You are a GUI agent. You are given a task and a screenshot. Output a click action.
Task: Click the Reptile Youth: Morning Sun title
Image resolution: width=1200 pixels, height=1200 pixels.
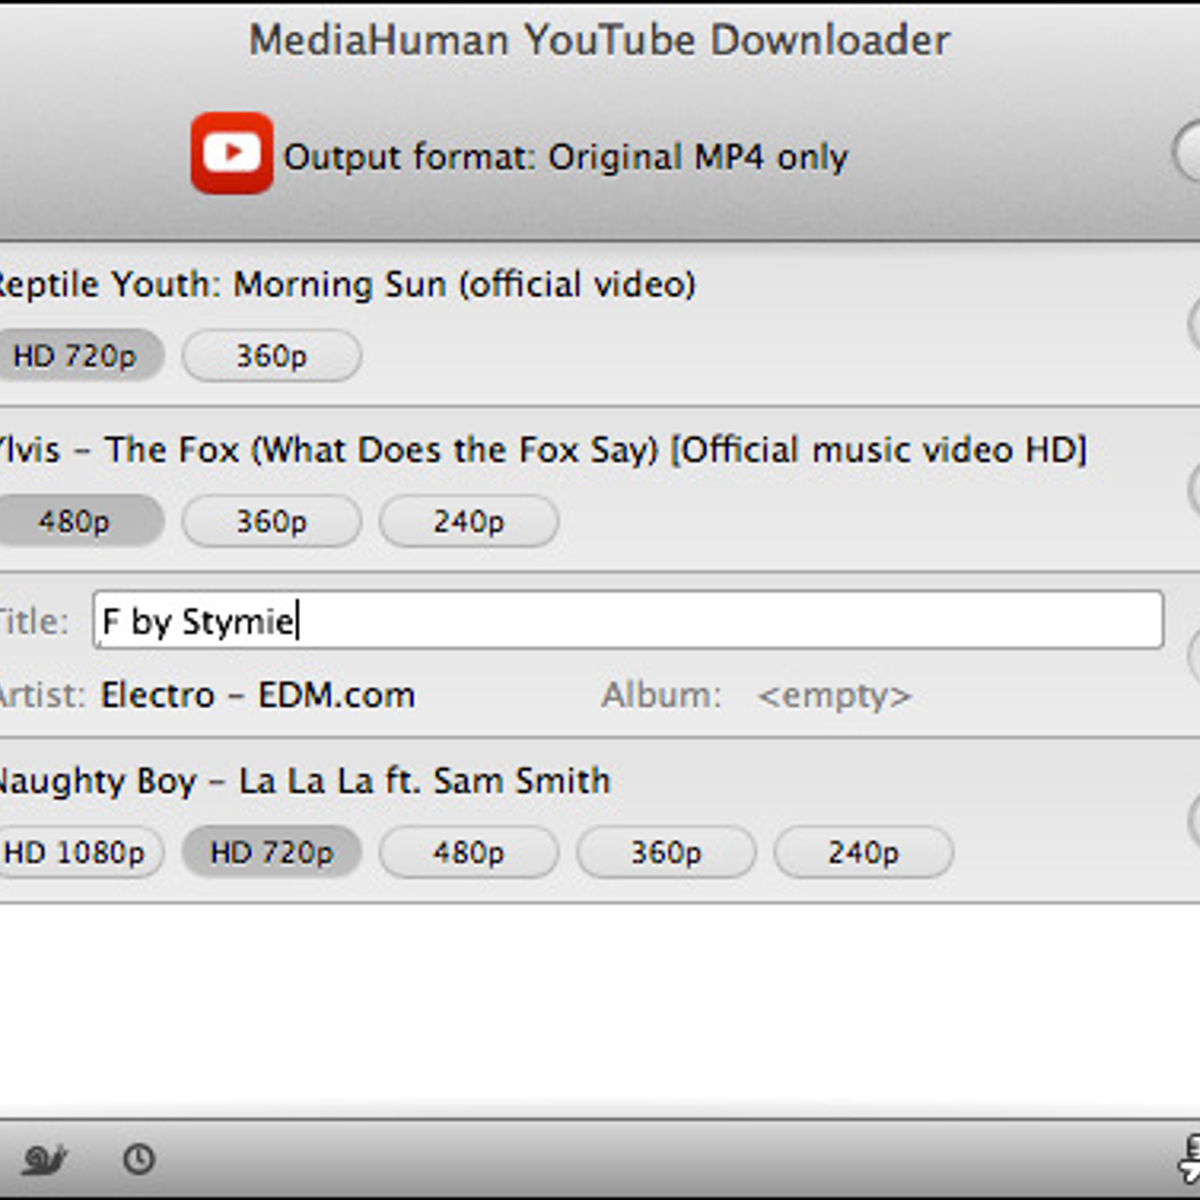pyautogui.click(x=347, y=285)
